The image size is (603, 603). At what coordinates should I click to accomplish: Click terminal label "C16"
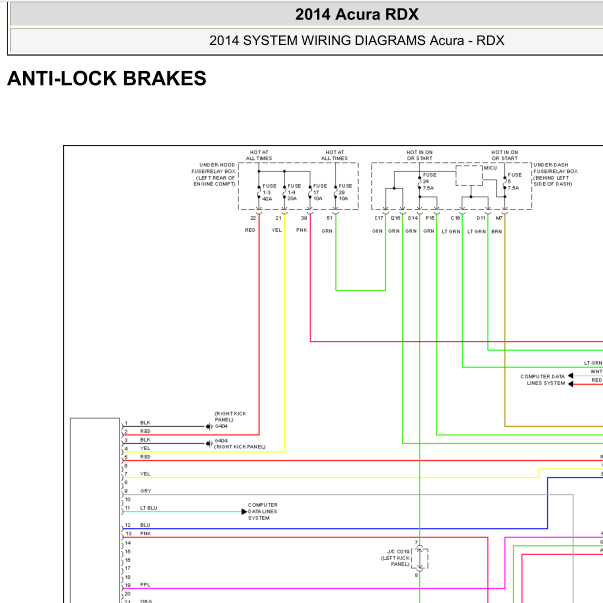(x=455, y=218)
